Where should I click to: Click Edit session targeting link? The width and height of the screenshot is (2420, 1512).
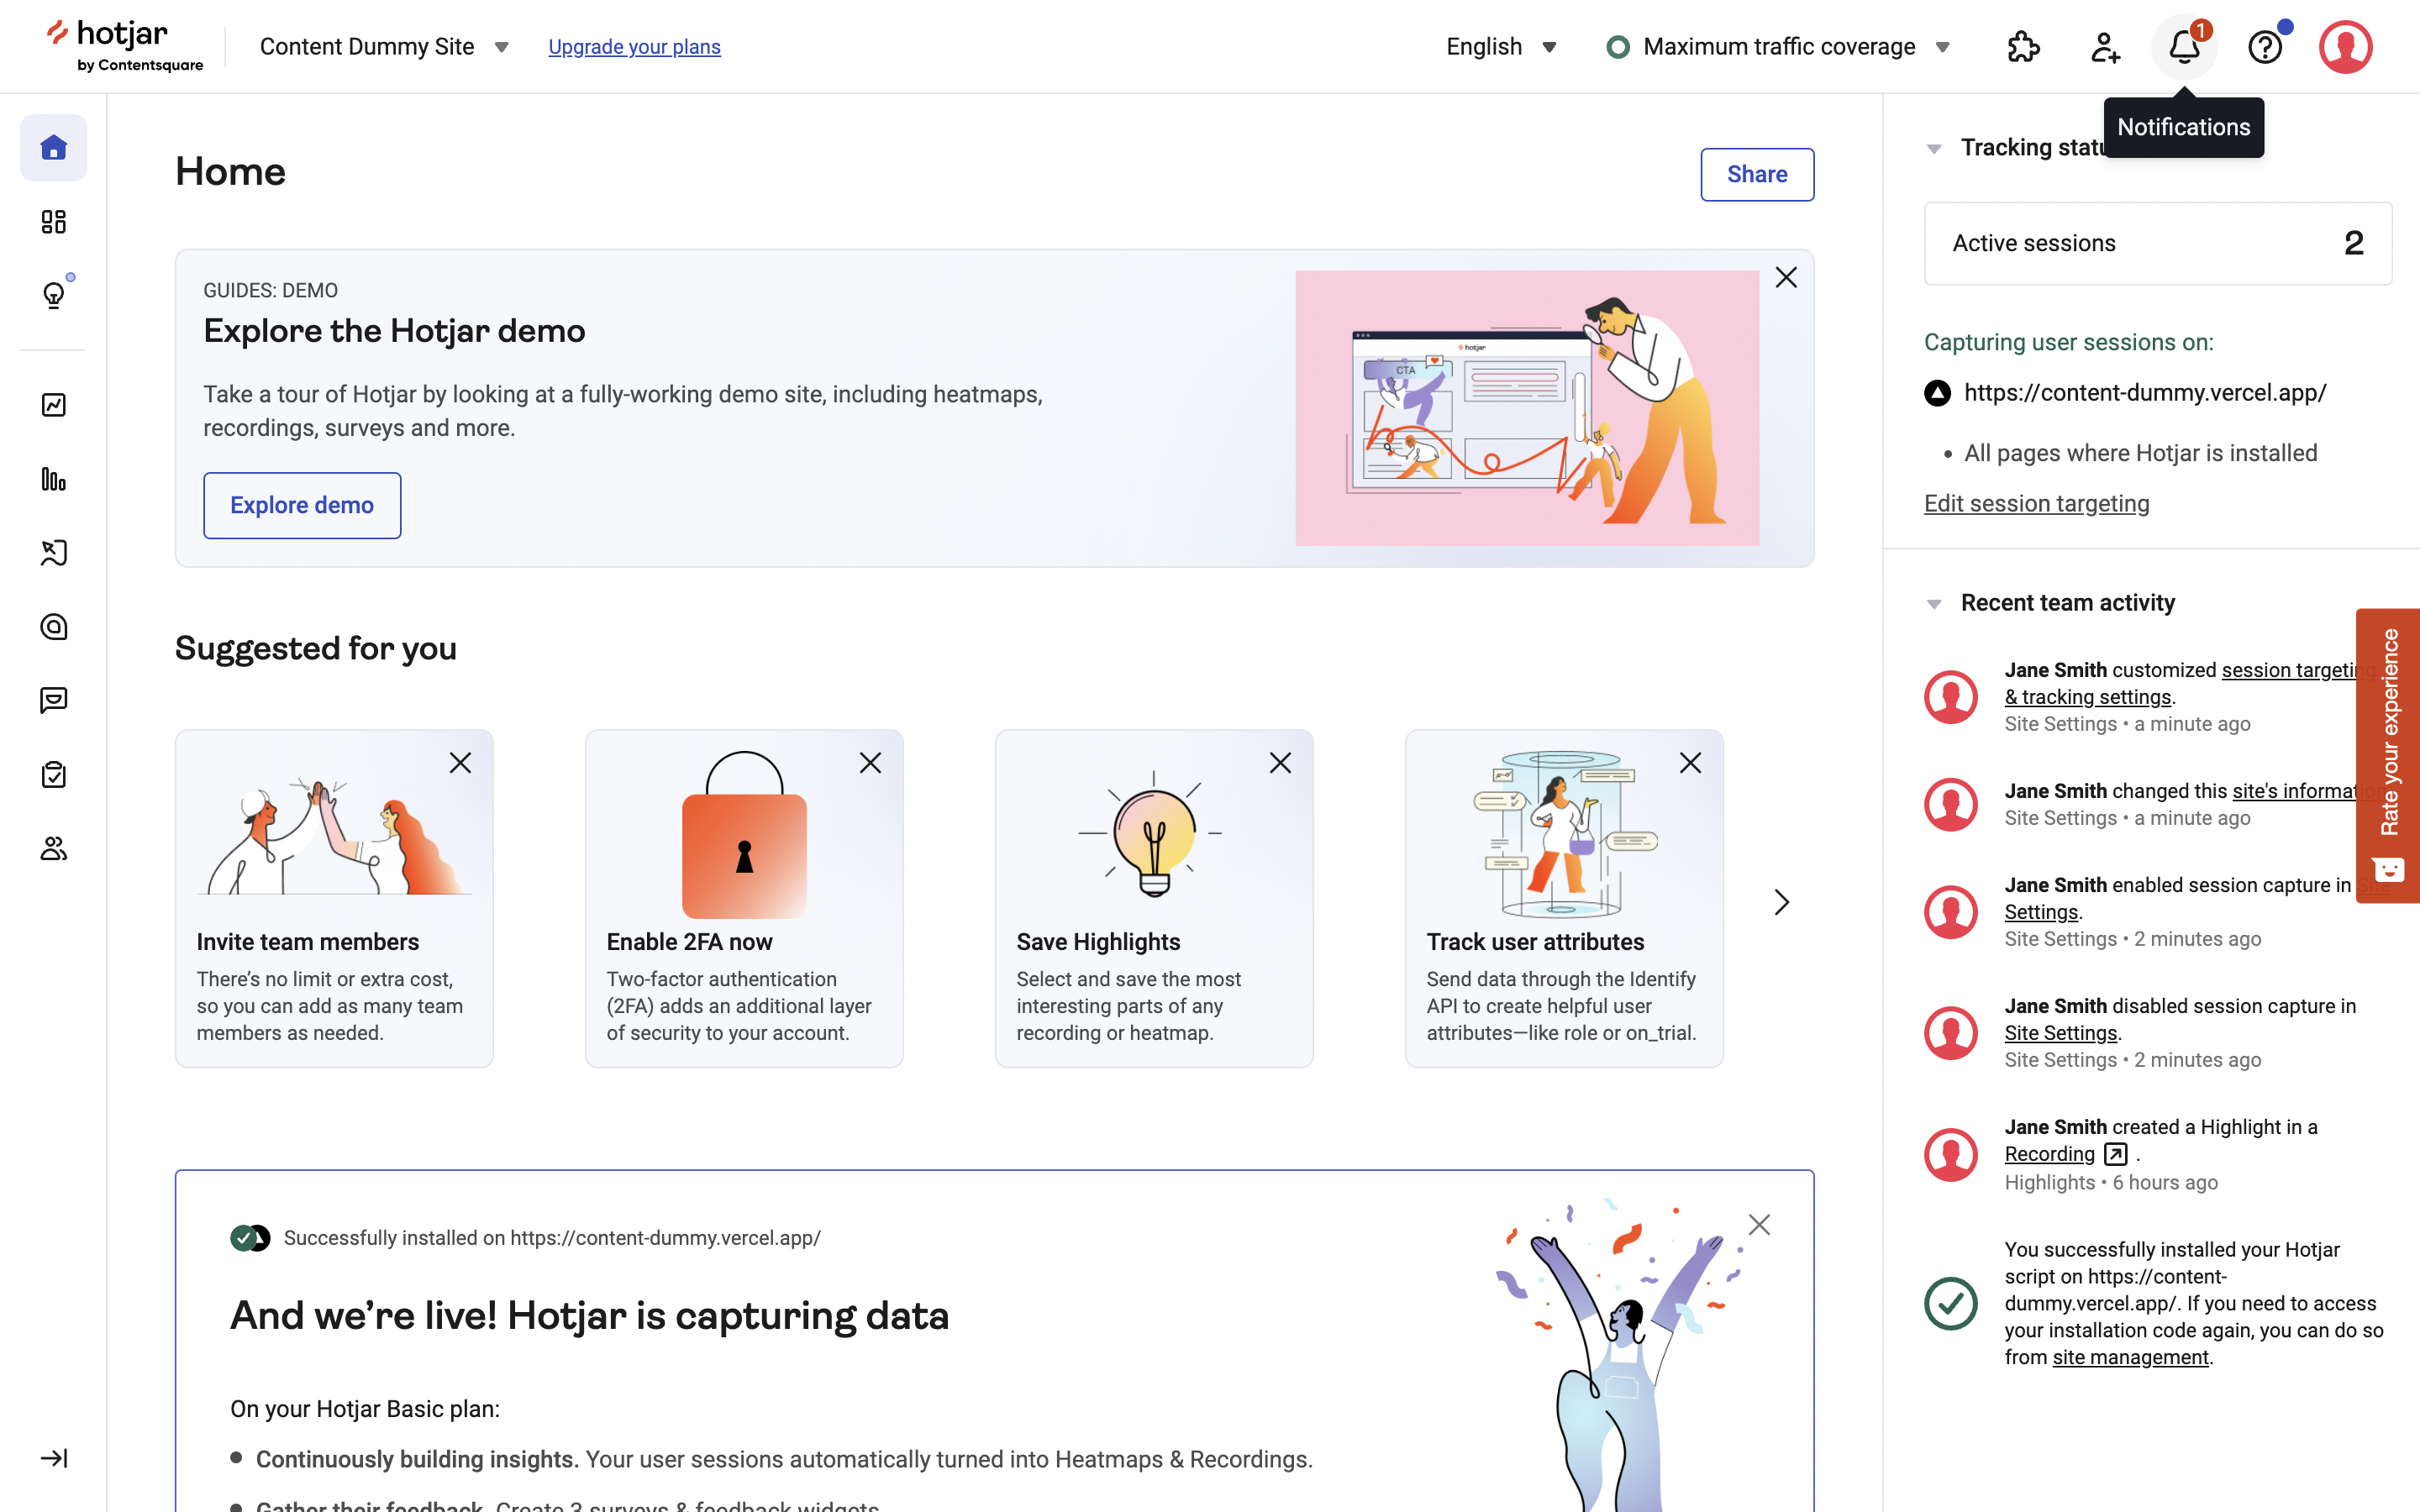(x=2036, y=503)
